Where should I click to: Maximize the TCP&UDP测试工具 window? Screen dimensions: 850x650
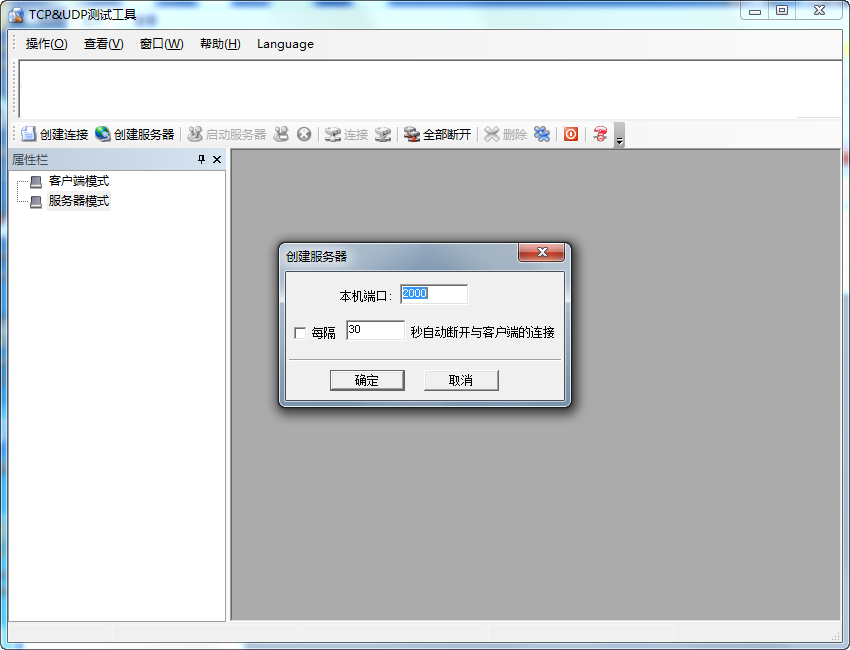pos(782,11)
